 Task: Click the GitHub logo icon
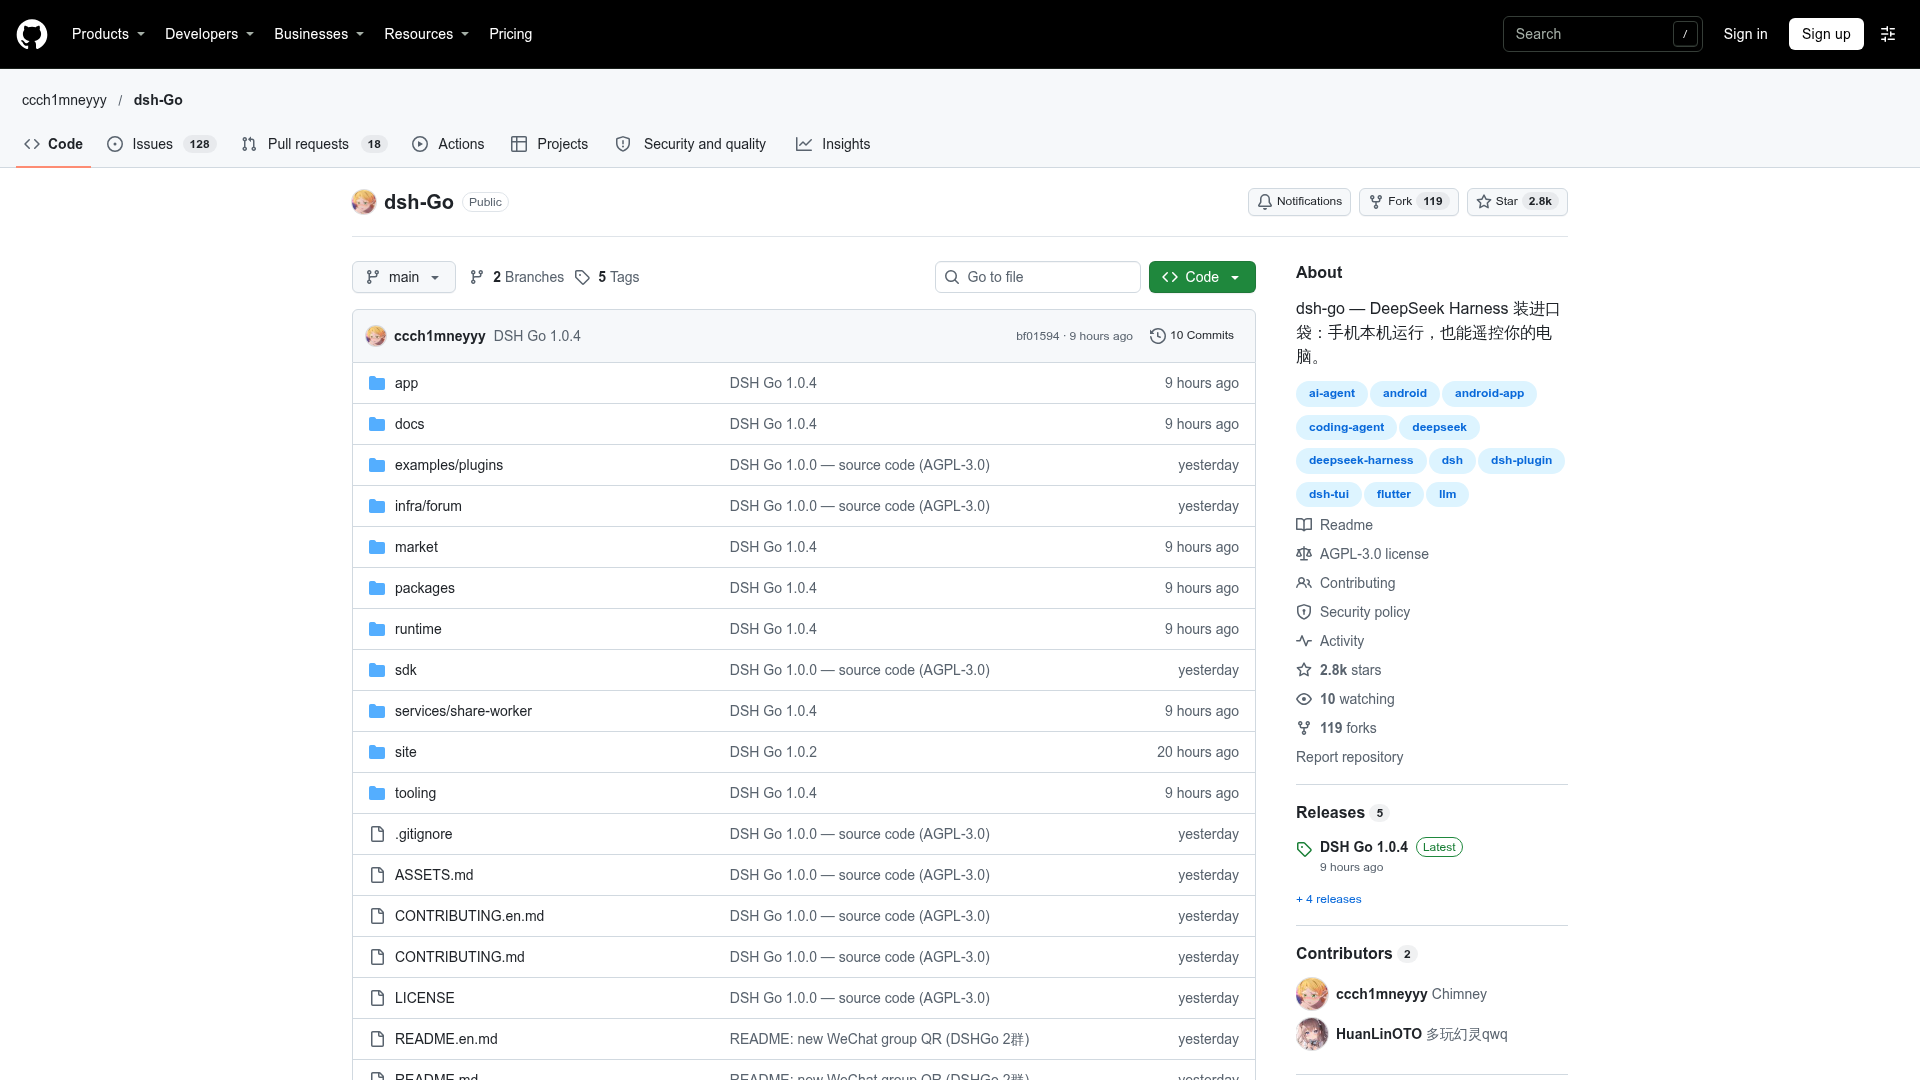coord(32,34)
